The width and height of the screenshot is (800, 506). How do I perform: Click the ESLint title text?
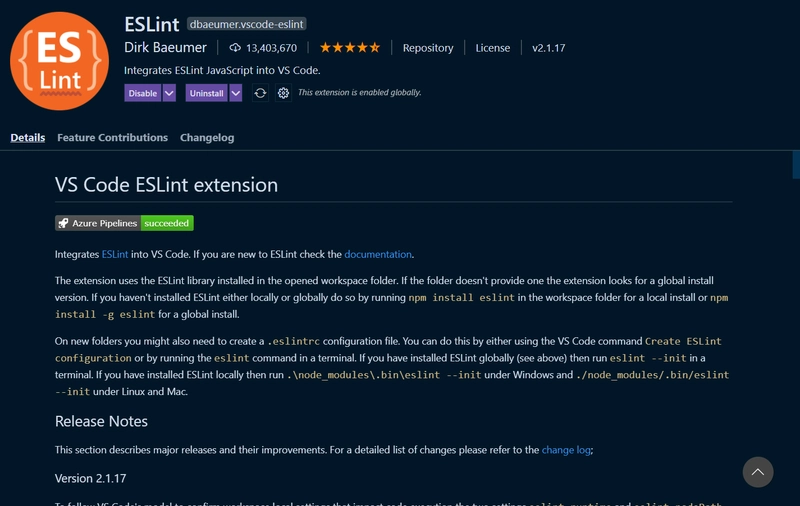coord(152,24)
